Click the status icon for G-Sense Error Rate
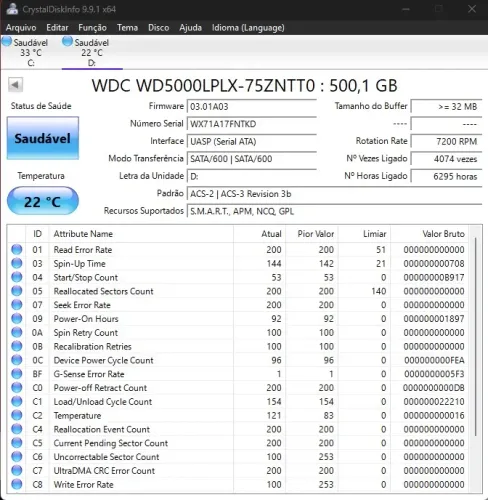The height and width of the screenshot is (500, 488). (x=17, y=374)
